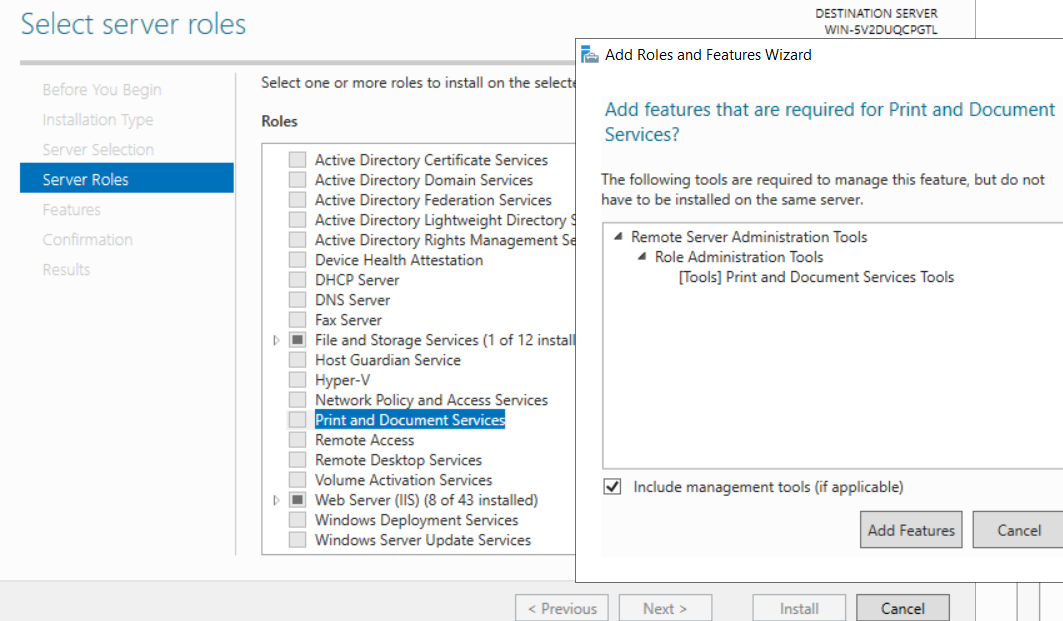Click the Install button
Image resolution: width=1063 pixels, height=621 pixels.
click(x=799, y=608)
